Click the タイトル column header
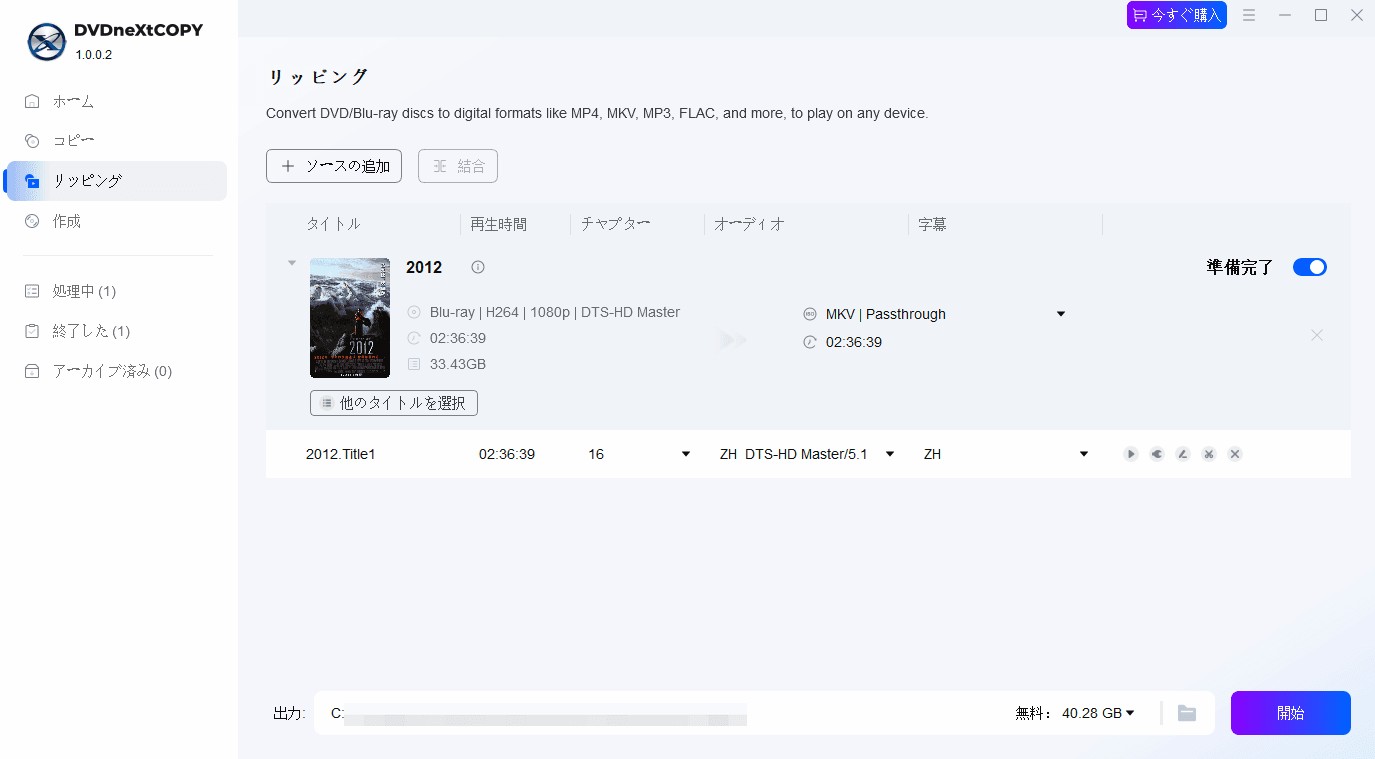This screenshot has width=1375, height=759. (333, 224)
